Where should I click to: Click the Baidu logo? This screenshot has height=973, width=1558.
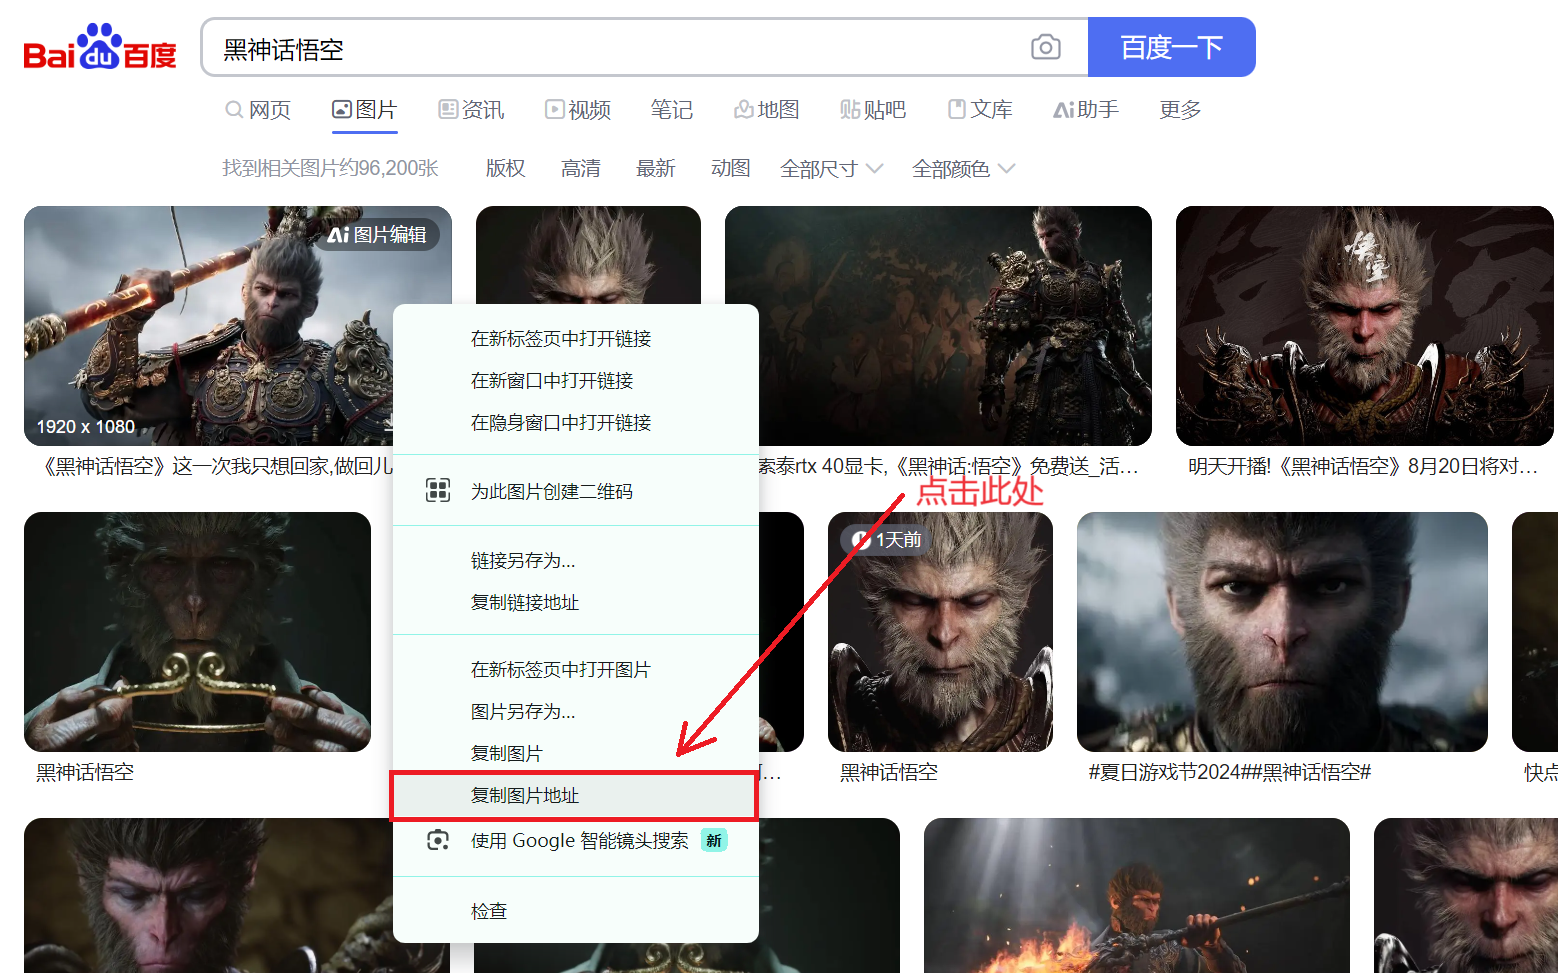100,47
